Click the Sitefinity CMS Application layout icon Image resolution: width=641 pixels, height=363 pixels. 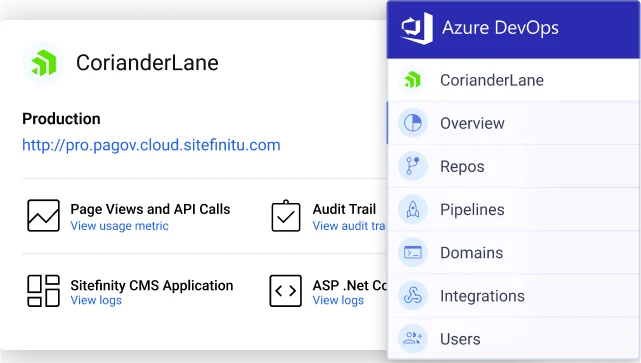(43, 291)
